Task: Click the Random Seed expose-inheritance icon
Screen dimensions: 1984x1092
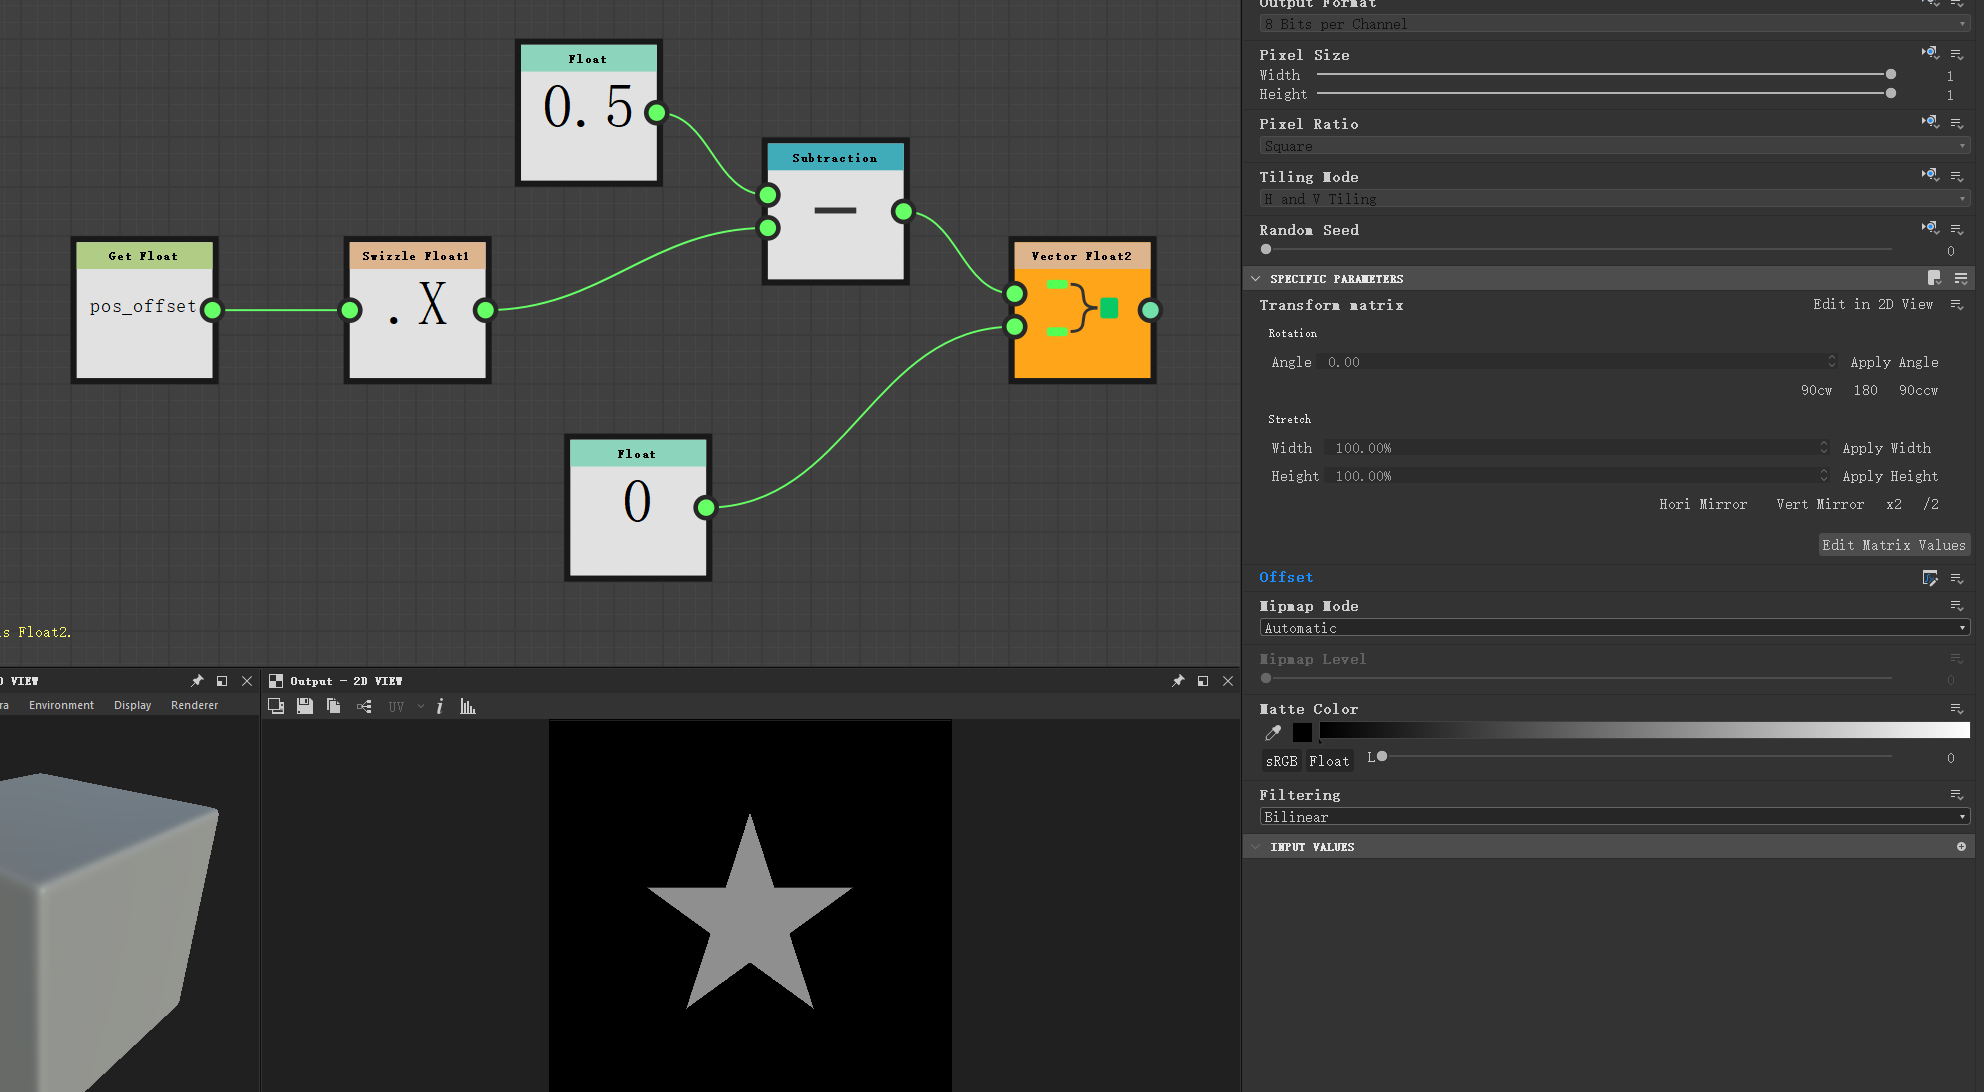Action: (x=1930, y=228)
